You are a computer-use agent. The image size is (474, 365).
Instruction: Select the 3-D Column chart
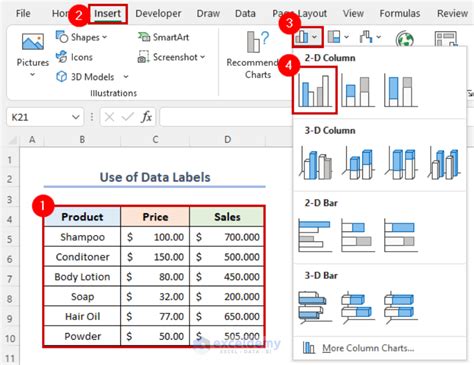click(444, 164)
